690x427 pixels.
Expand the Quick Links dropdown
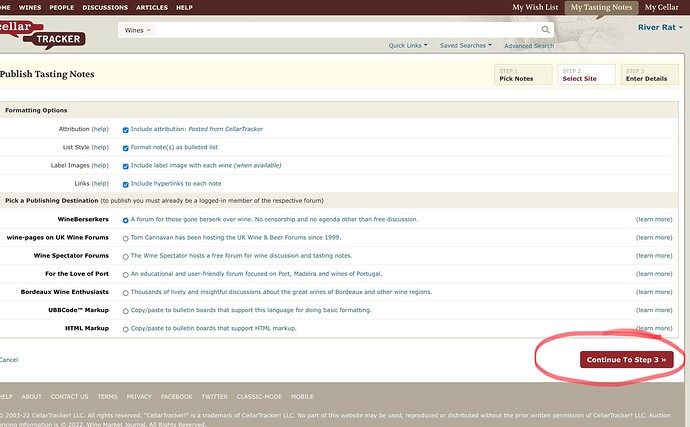click(407, 45)
